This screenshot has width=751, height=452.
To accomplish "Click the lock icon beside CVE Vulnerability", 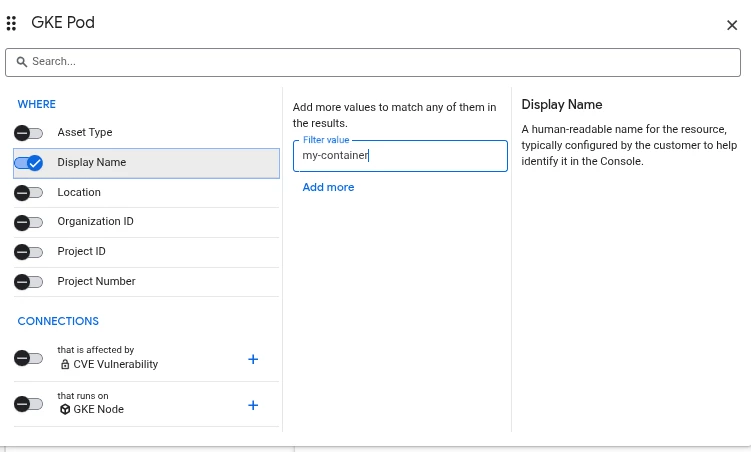I will [65, 364].
